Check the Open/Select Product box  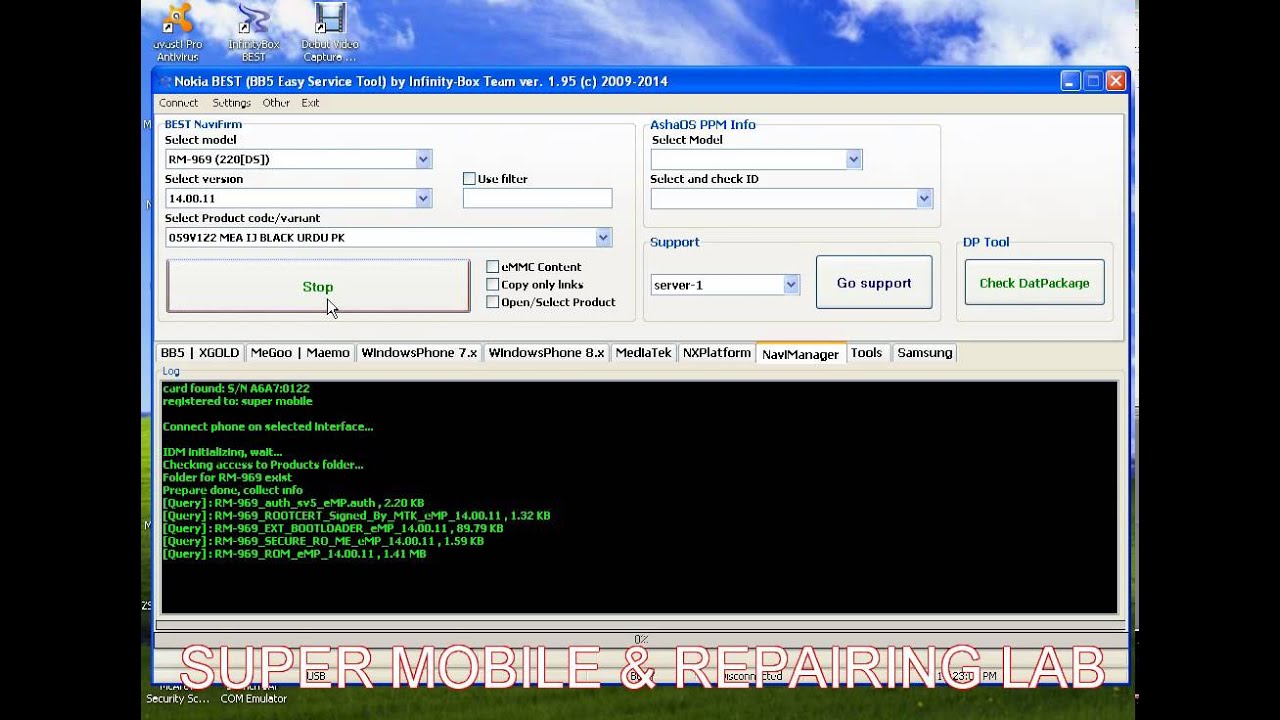tap(492, 302)
